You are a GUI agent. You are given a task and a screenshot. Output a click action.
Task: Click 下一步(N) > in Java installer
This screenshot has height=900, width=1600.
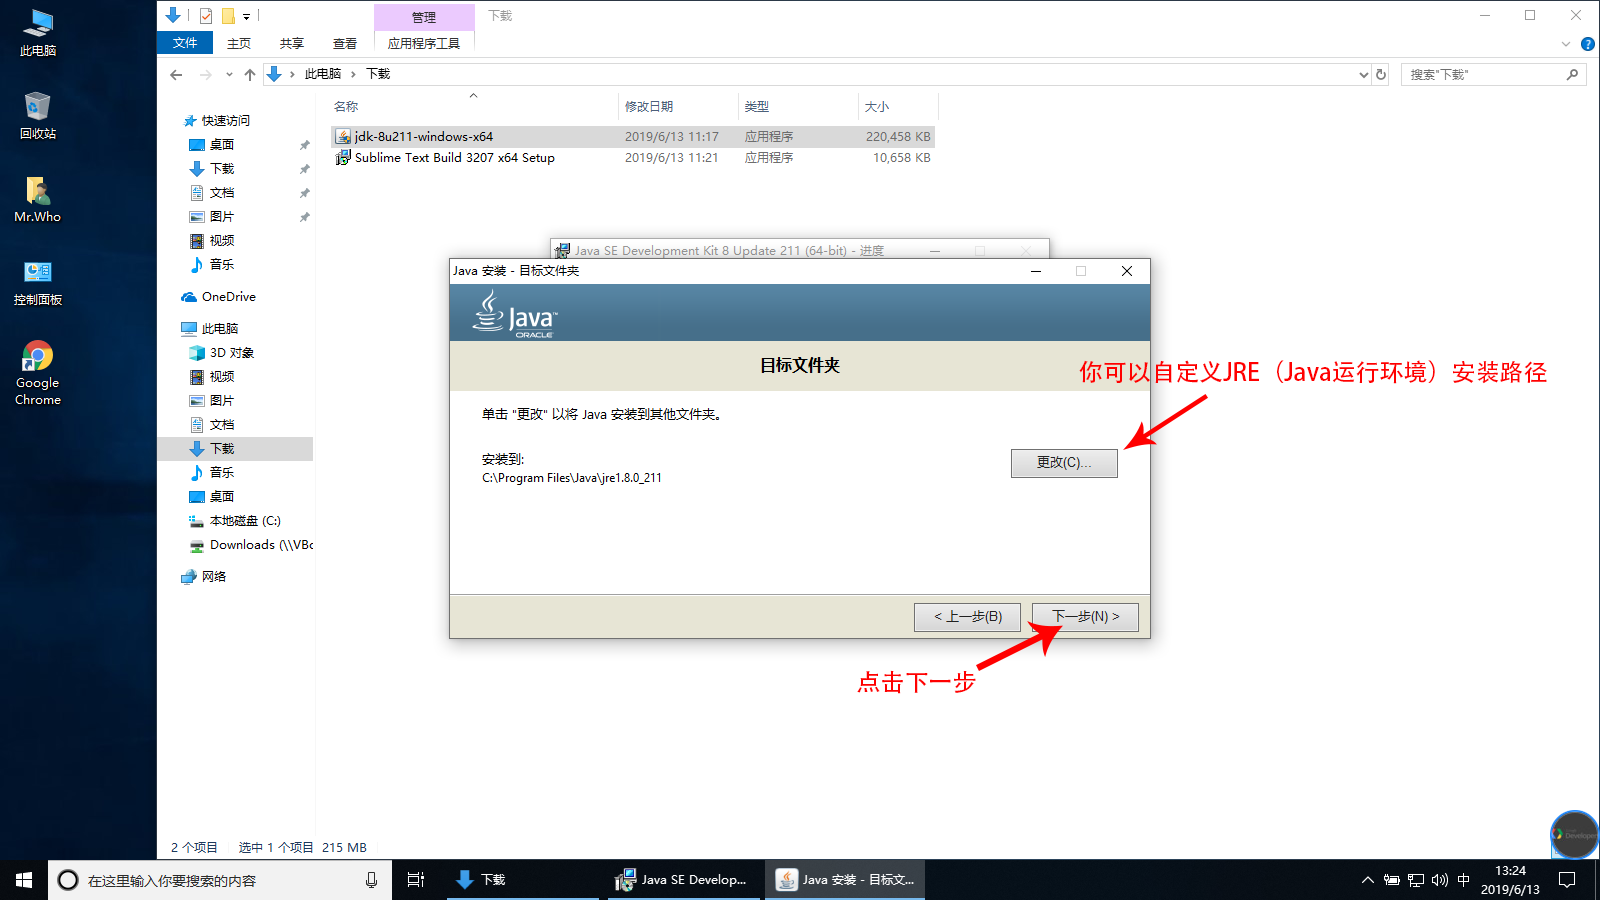1085,617
